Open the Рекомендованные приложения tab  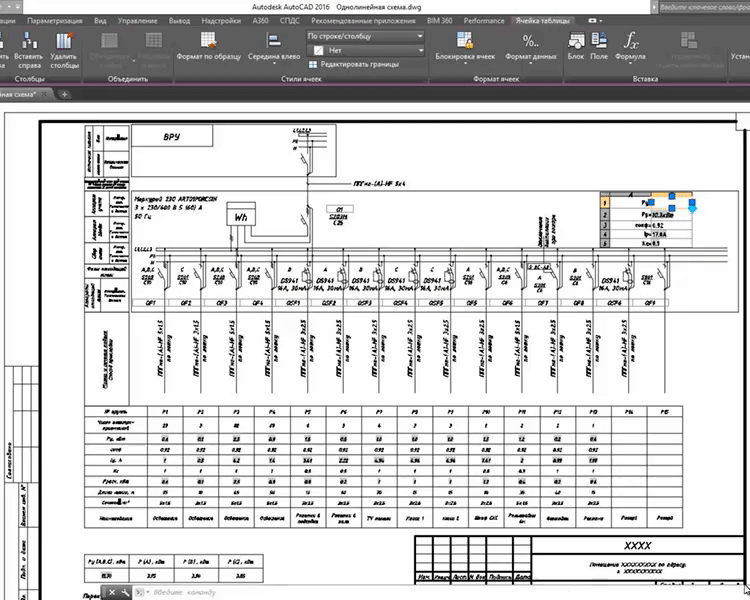click(x=363, y=21)
